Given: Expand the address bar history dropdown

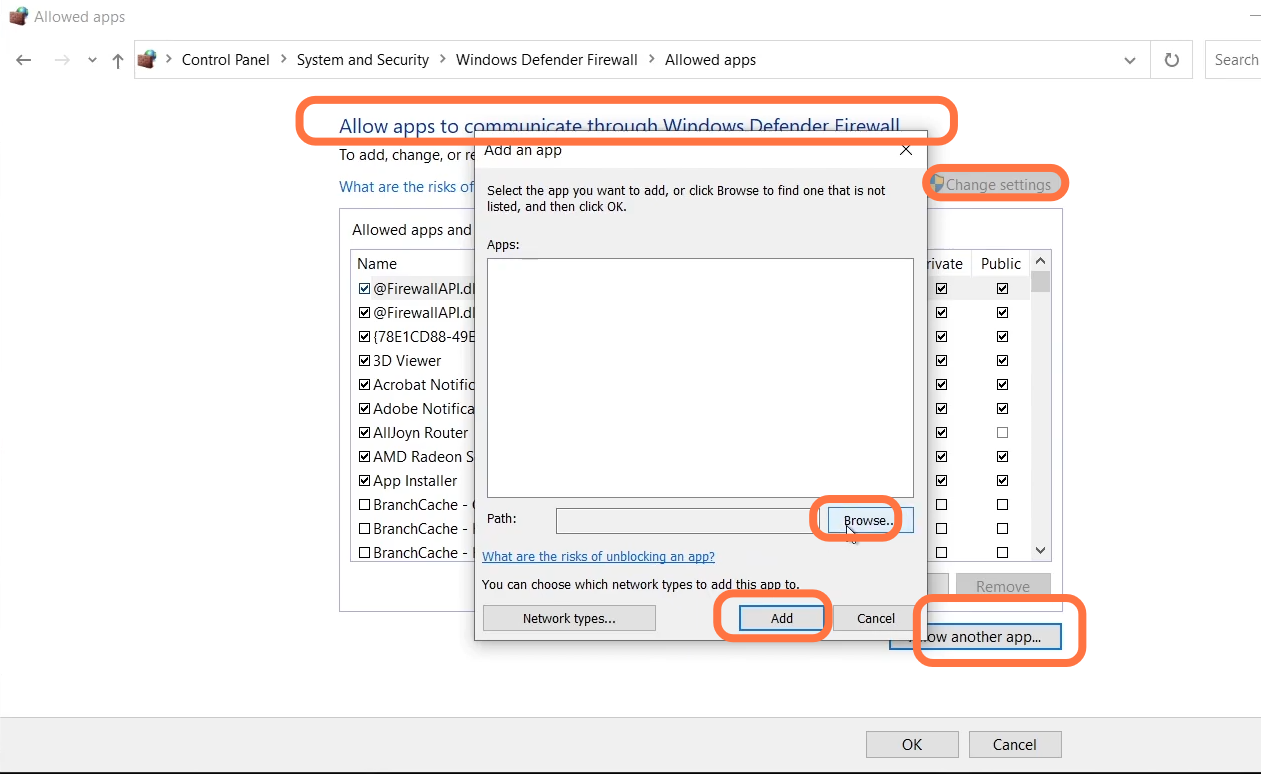Looking at the screenshot, I should pyautogui.click(x=1130, y=60).
